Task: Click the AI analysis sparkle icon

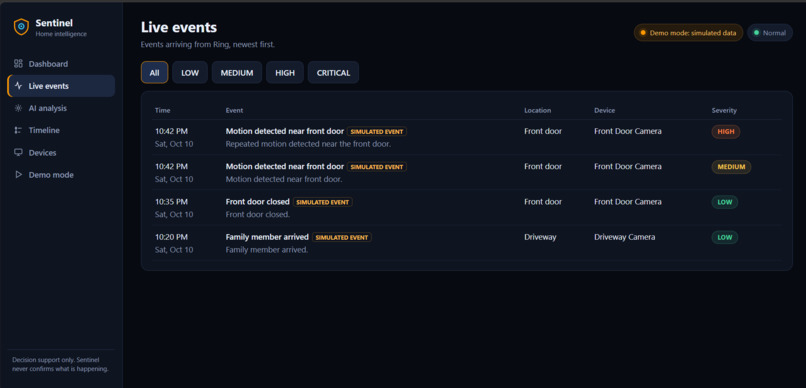Action: (x=19, y=108)
